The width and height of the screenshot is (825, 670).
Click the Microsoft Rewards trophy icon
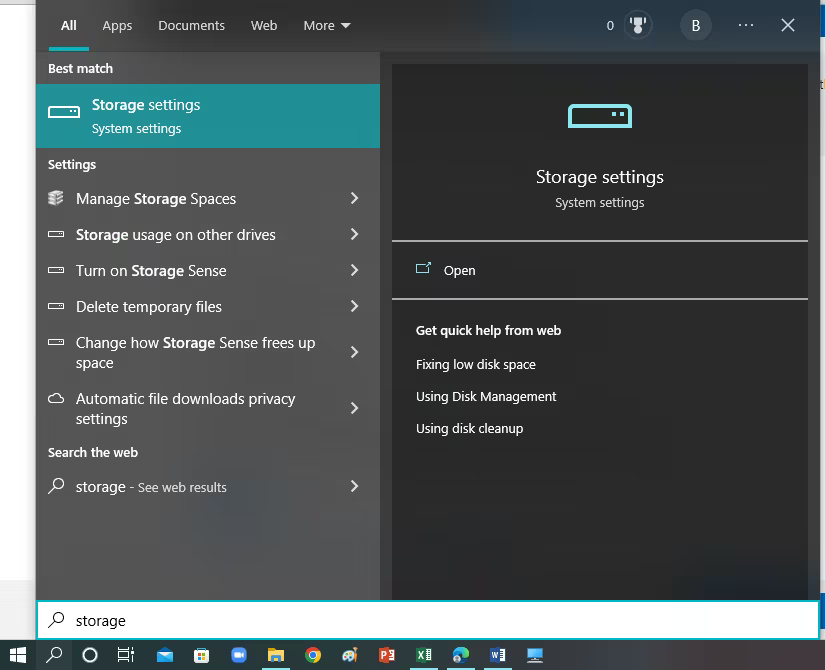[637, 25]
